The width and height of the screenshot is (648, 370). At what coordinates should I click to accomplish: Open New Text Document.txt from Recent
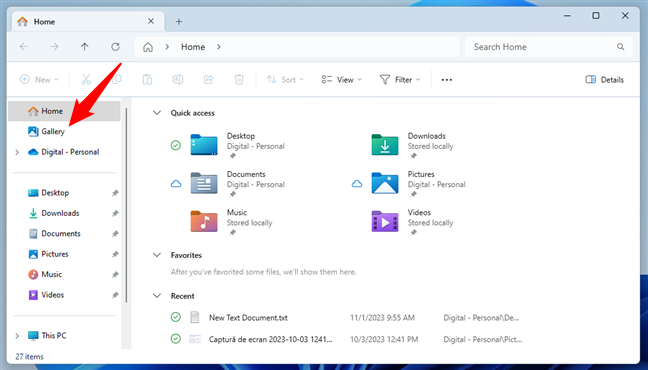[248, 318]
